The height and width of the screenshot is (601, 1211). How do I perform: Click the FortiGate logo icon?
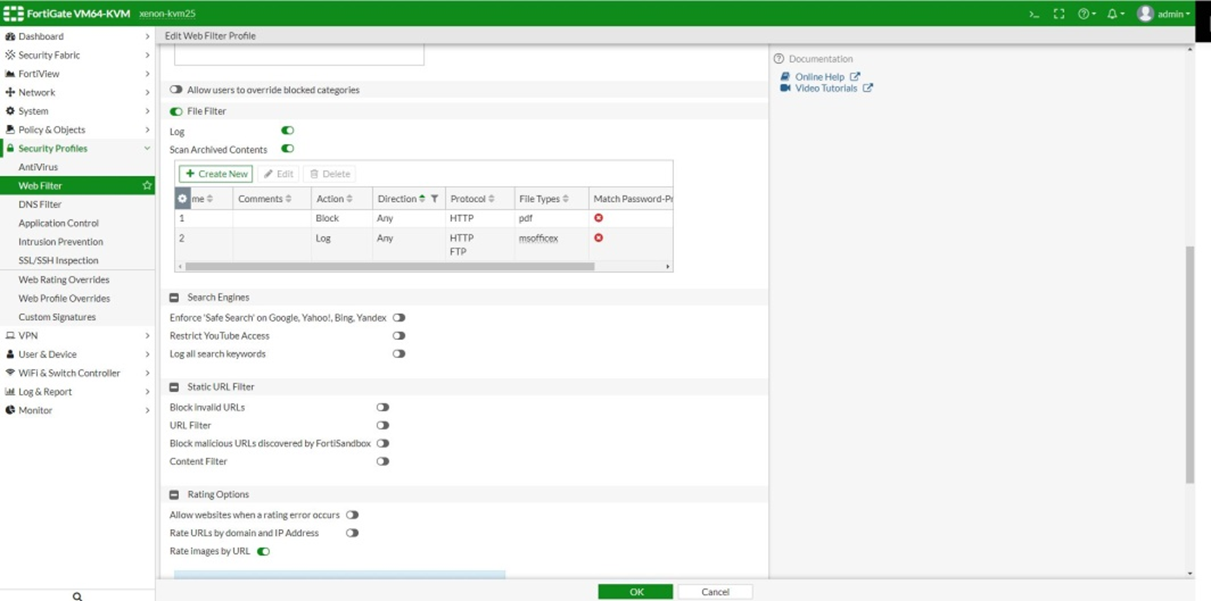(13, 14)
